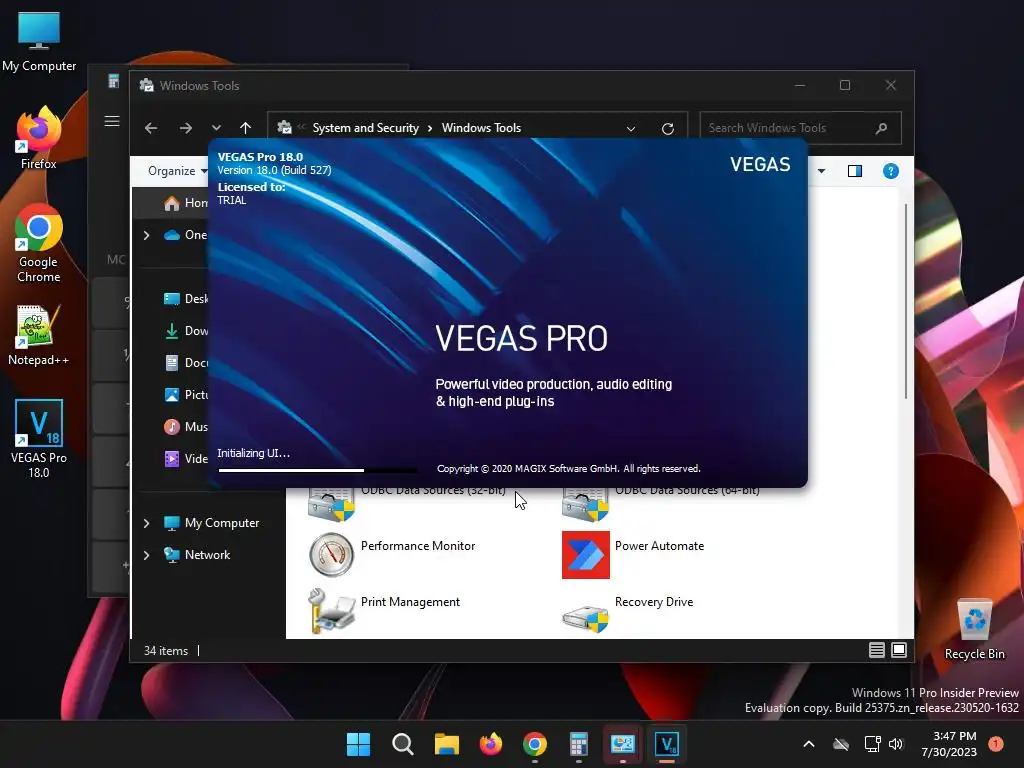This screenshot has width=1024, height=768.
Task: Open the calculator hamburger menu behind
Action: 112,121
